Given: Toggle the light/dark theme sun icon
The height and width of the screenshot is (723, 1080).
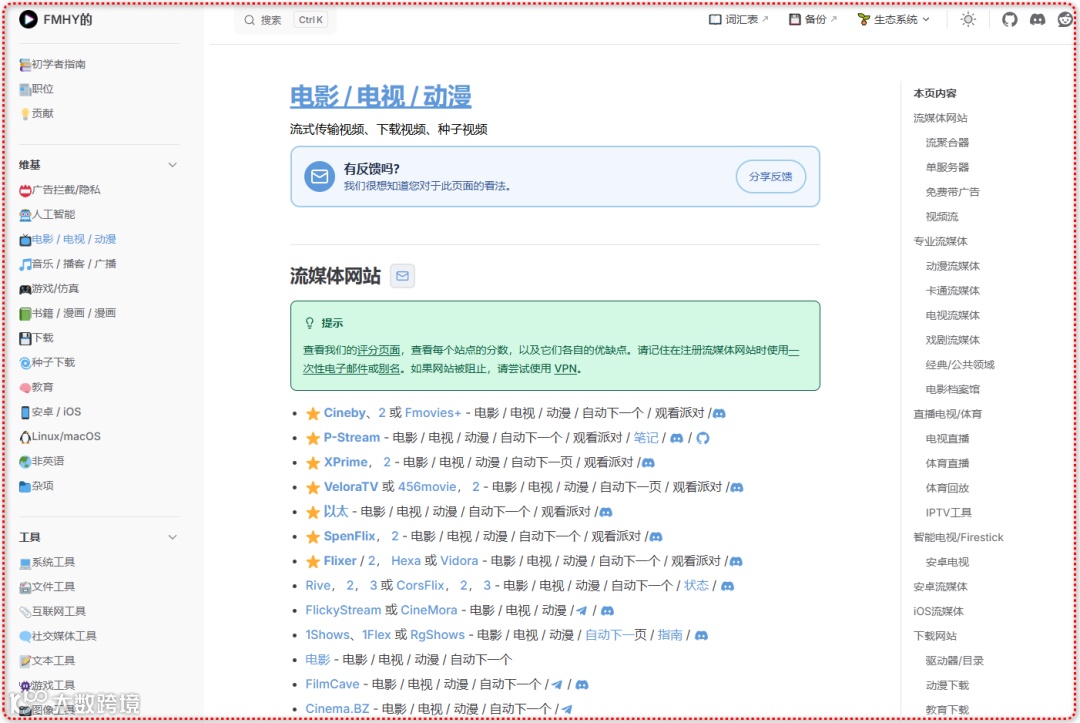Looking at the screenshot, I should click(x=968, y=19).
